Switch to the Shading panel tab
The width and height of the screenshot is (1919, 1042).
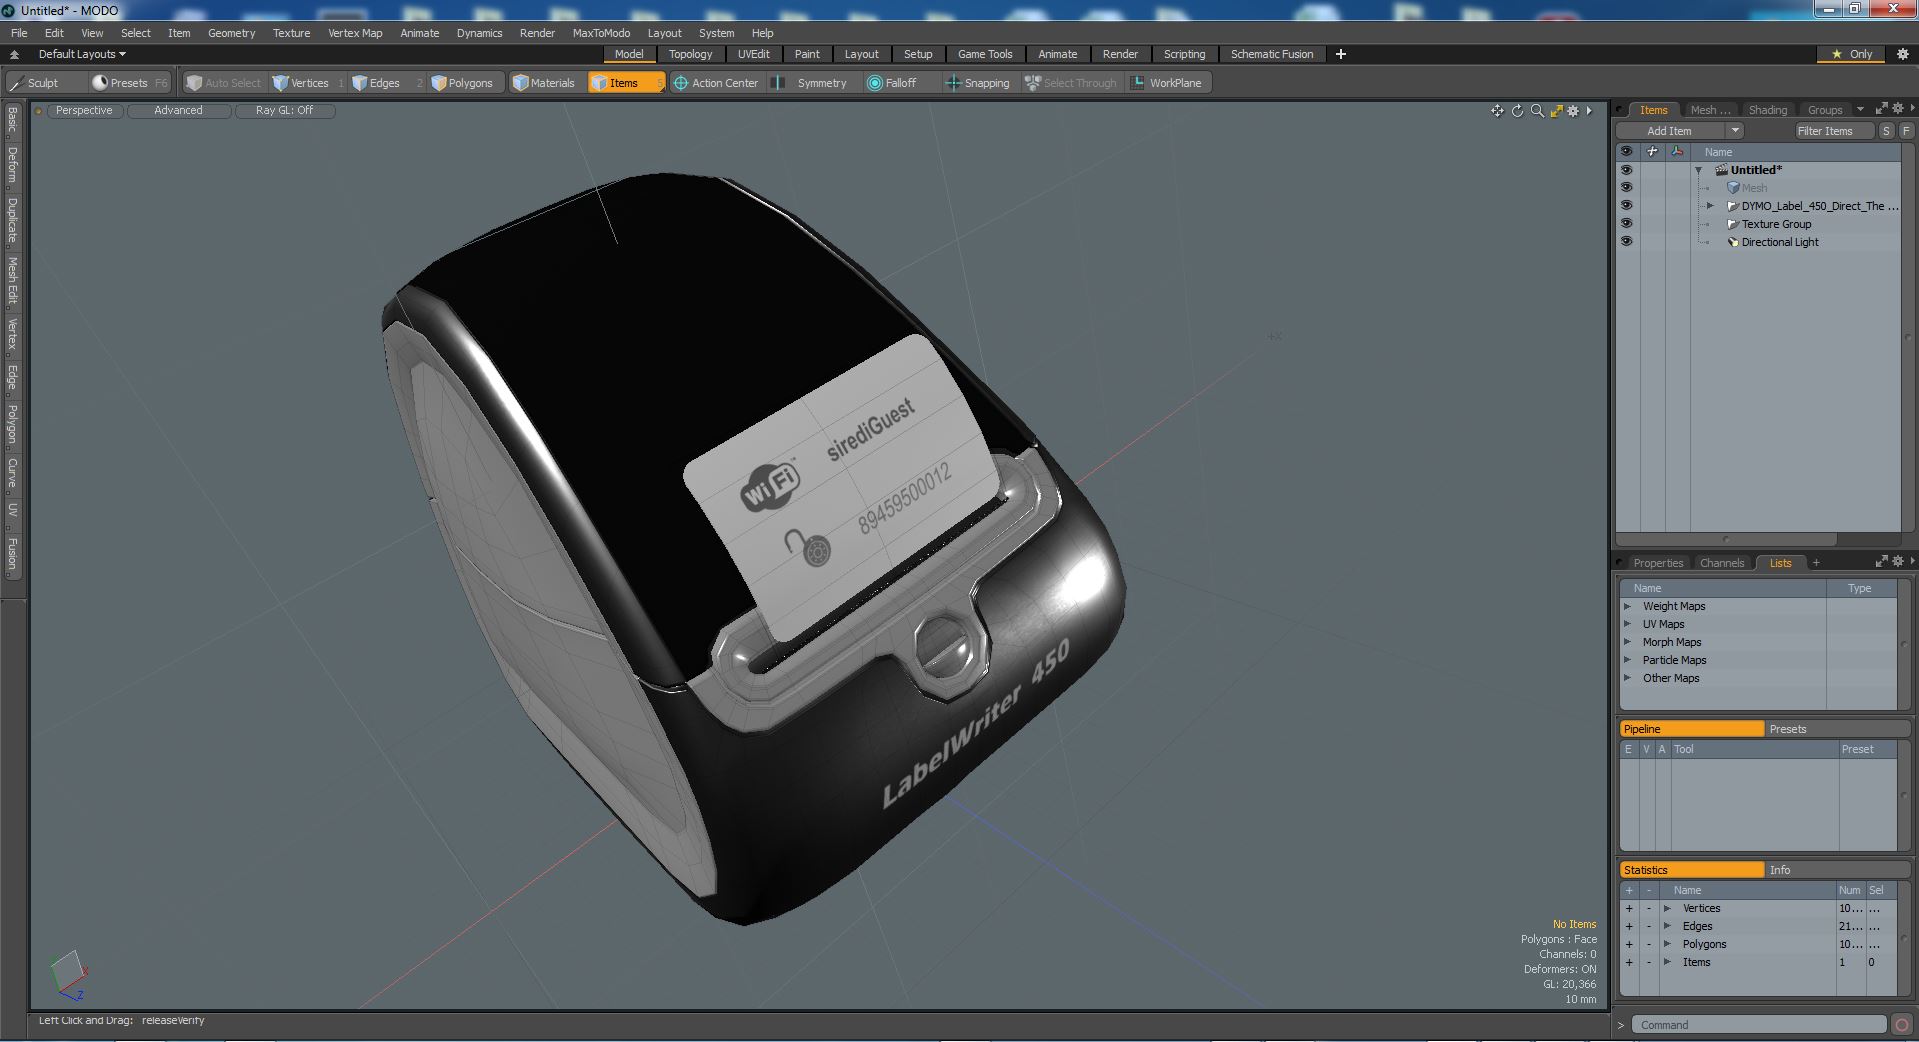click(1767, 110)
